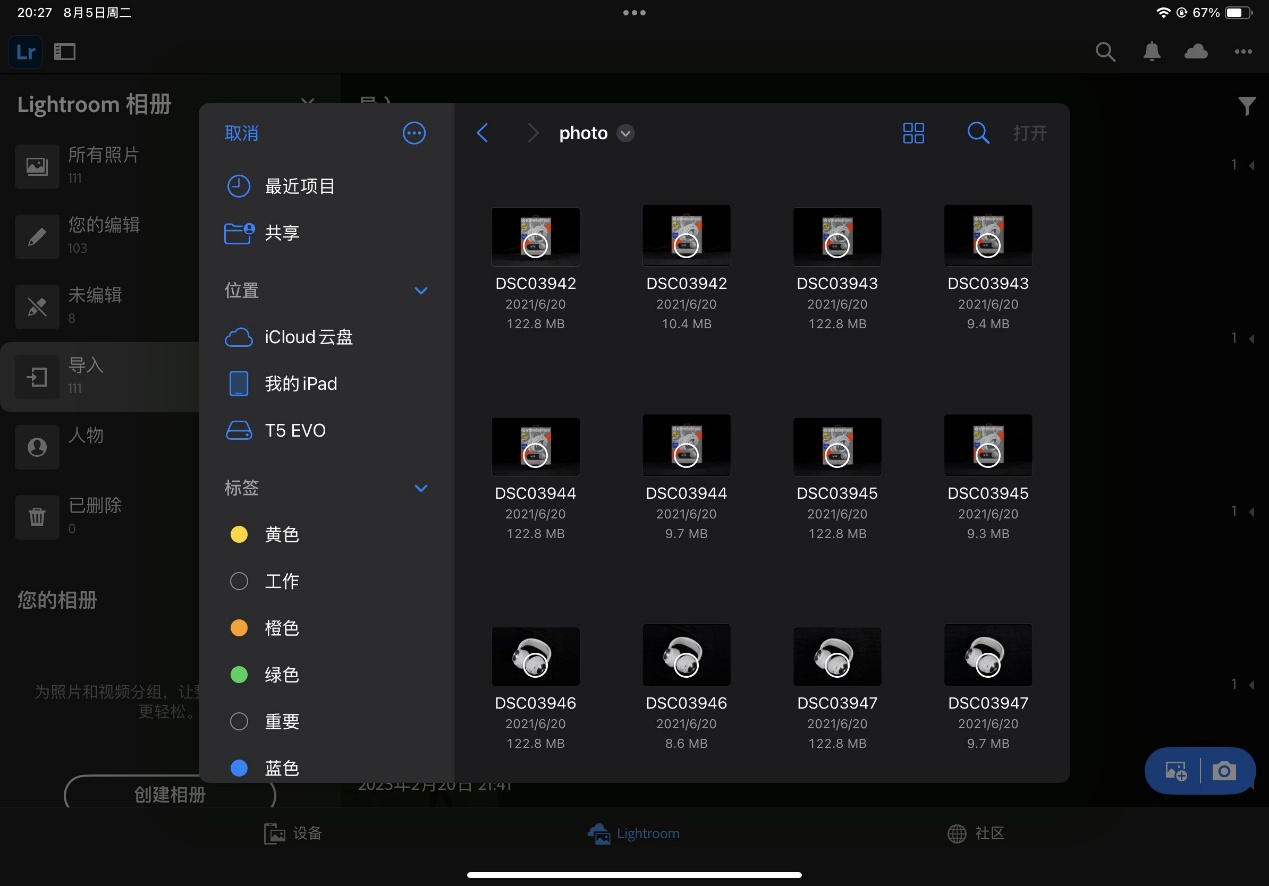Switch to Lightroom bottom tab
The image size is (1269, 886).
(x=634, y=833)
